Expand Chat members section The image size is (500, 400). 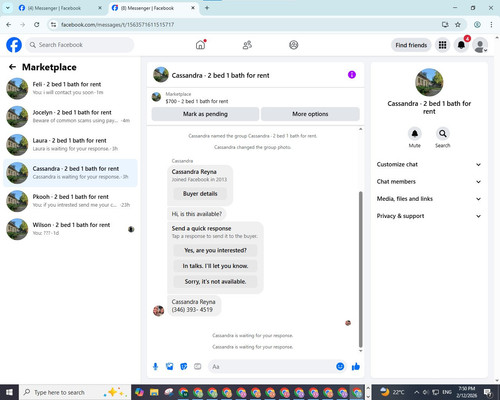coord(429,182)
